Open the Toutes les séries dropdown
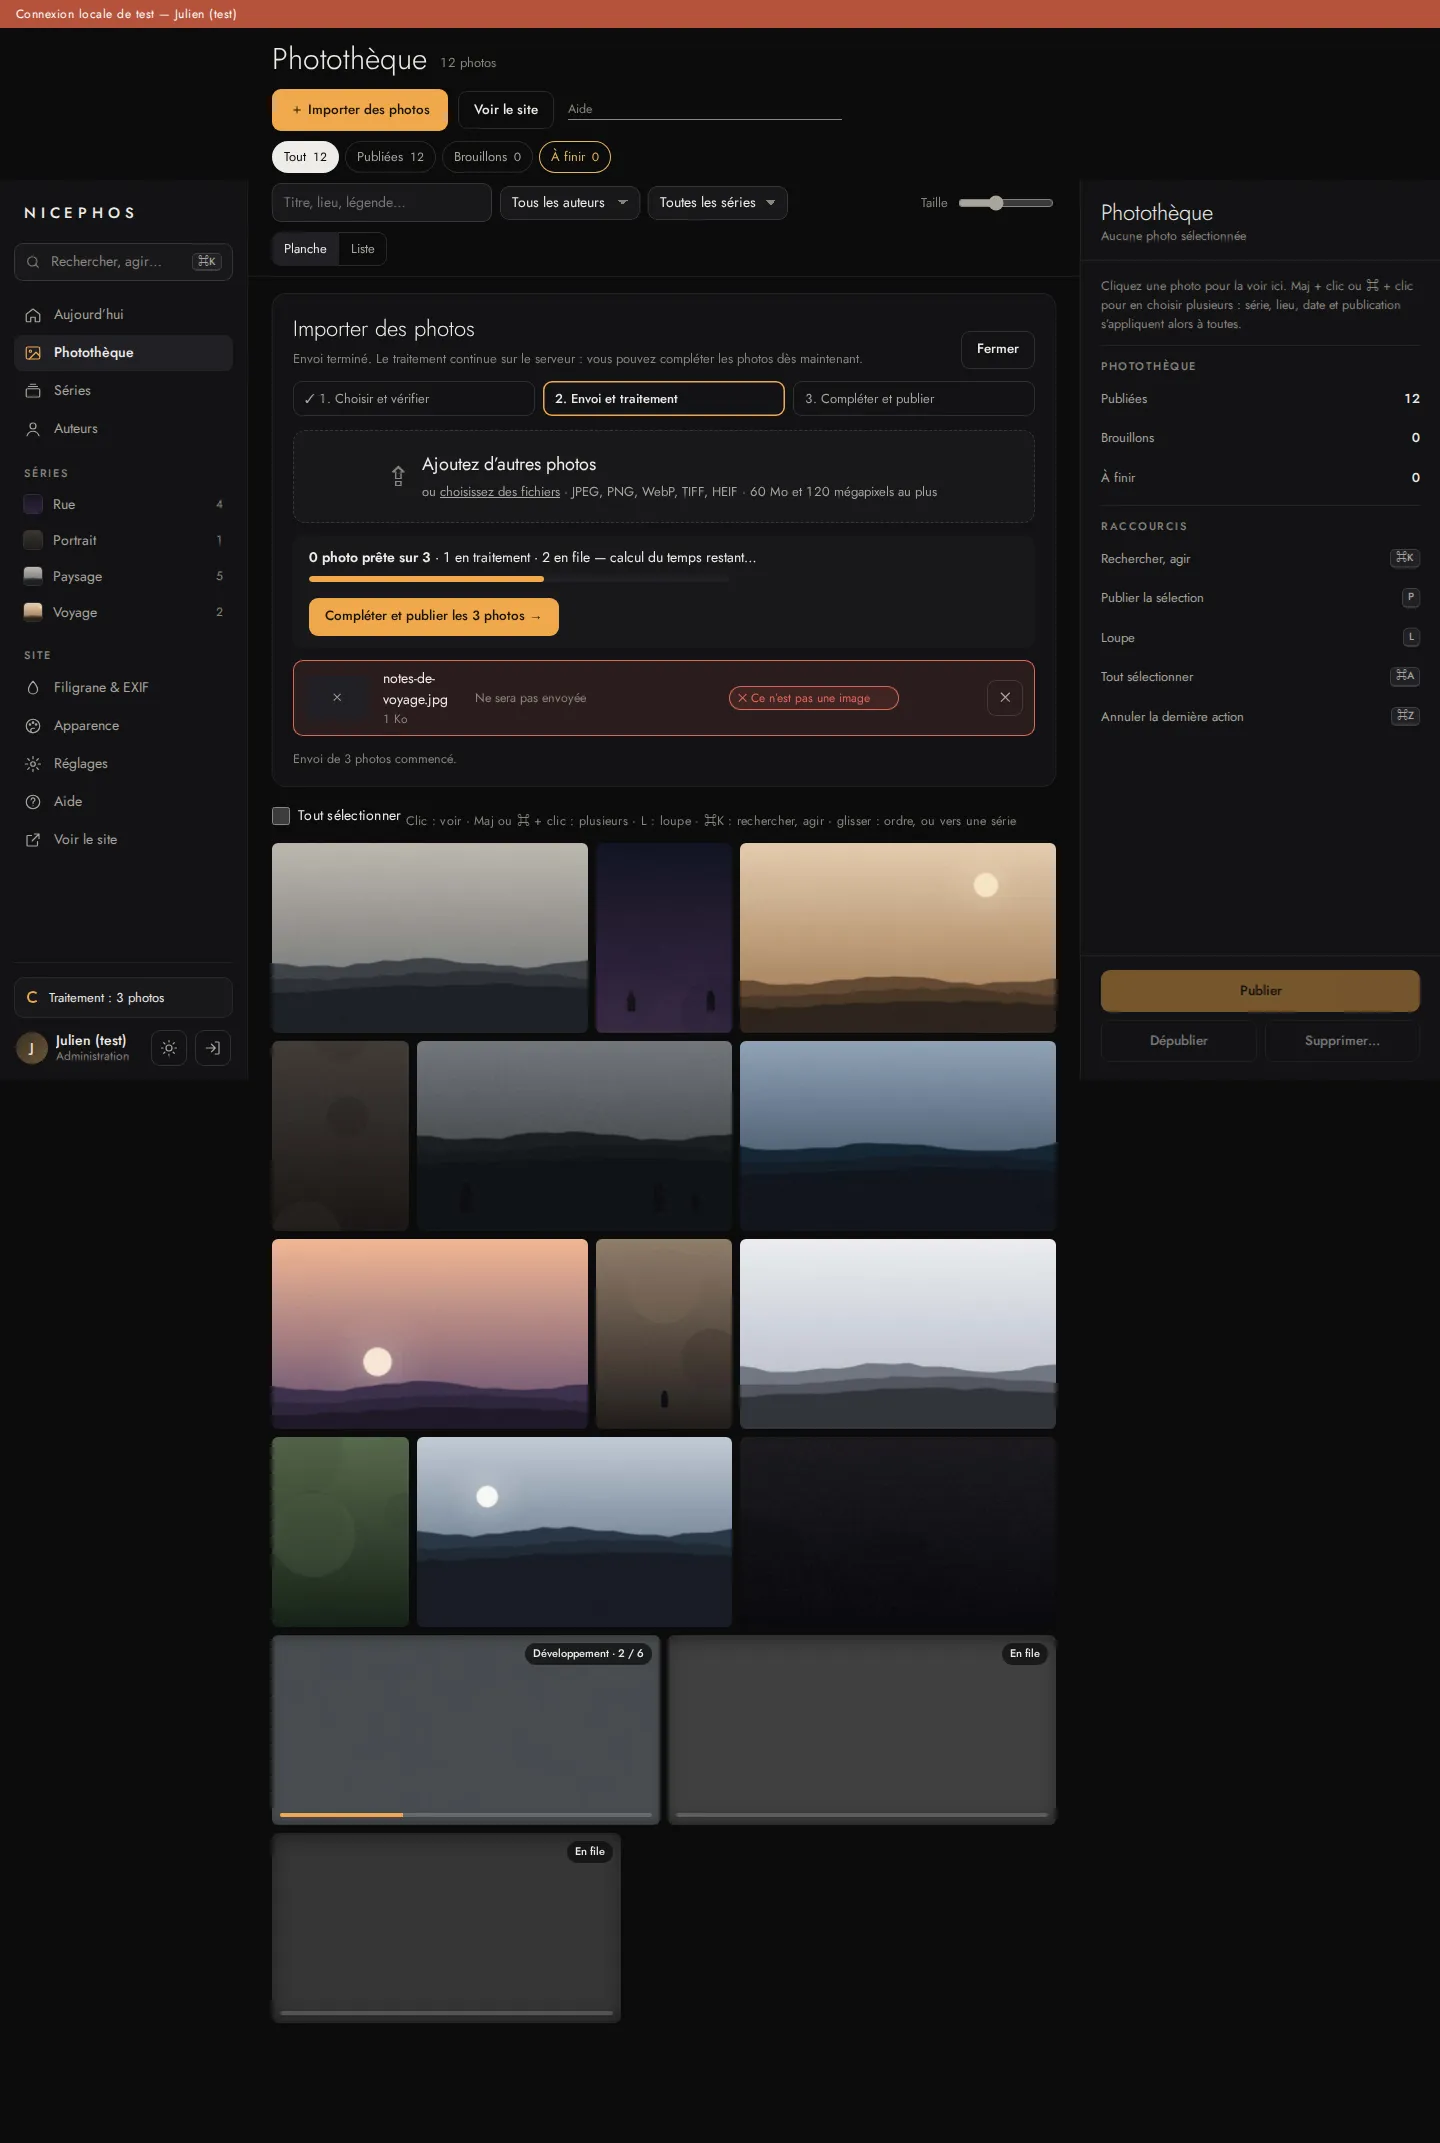The image size is (1440, 2143). tap(718, 203)
